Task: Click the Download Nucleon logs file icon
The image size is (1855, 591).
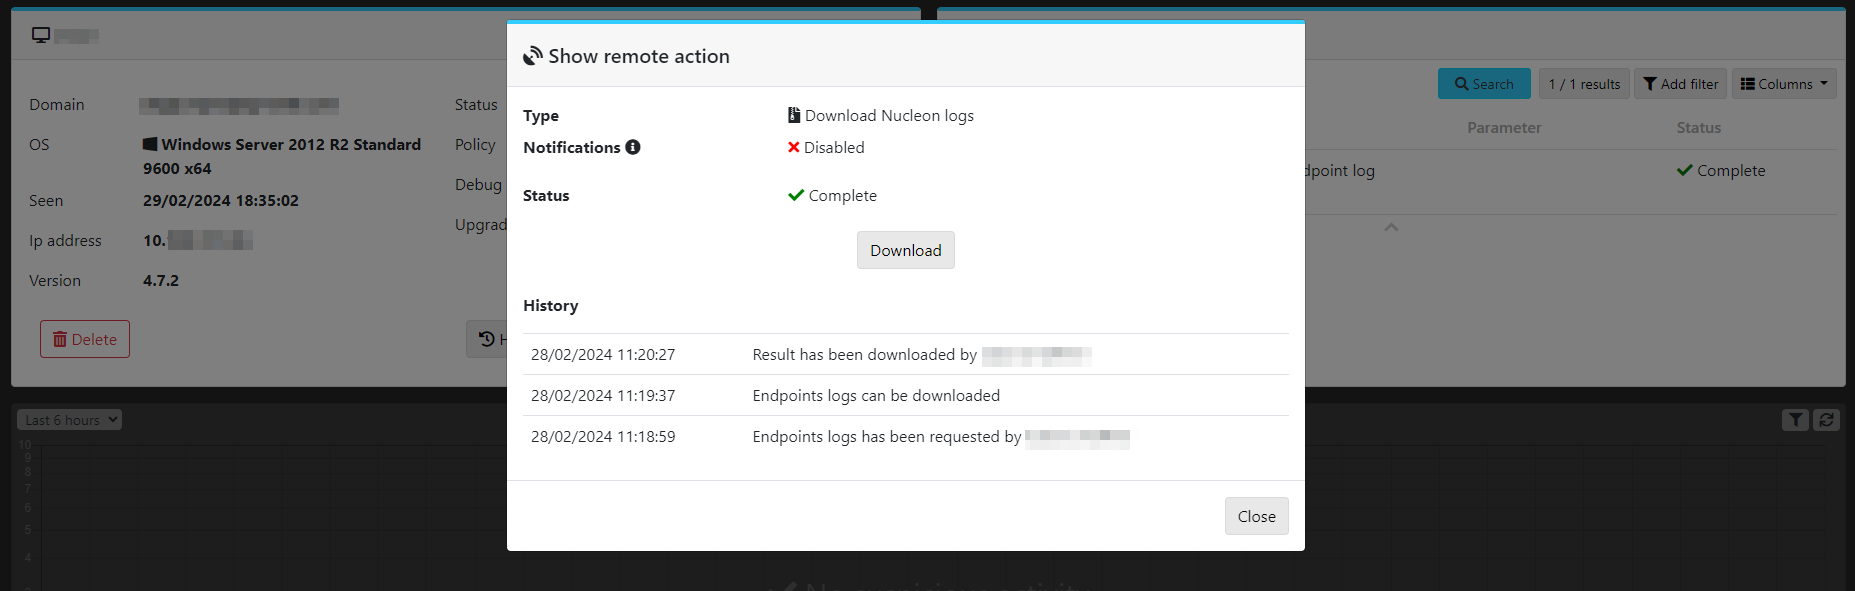Action: pyautogui.click(x=794, y=115)
